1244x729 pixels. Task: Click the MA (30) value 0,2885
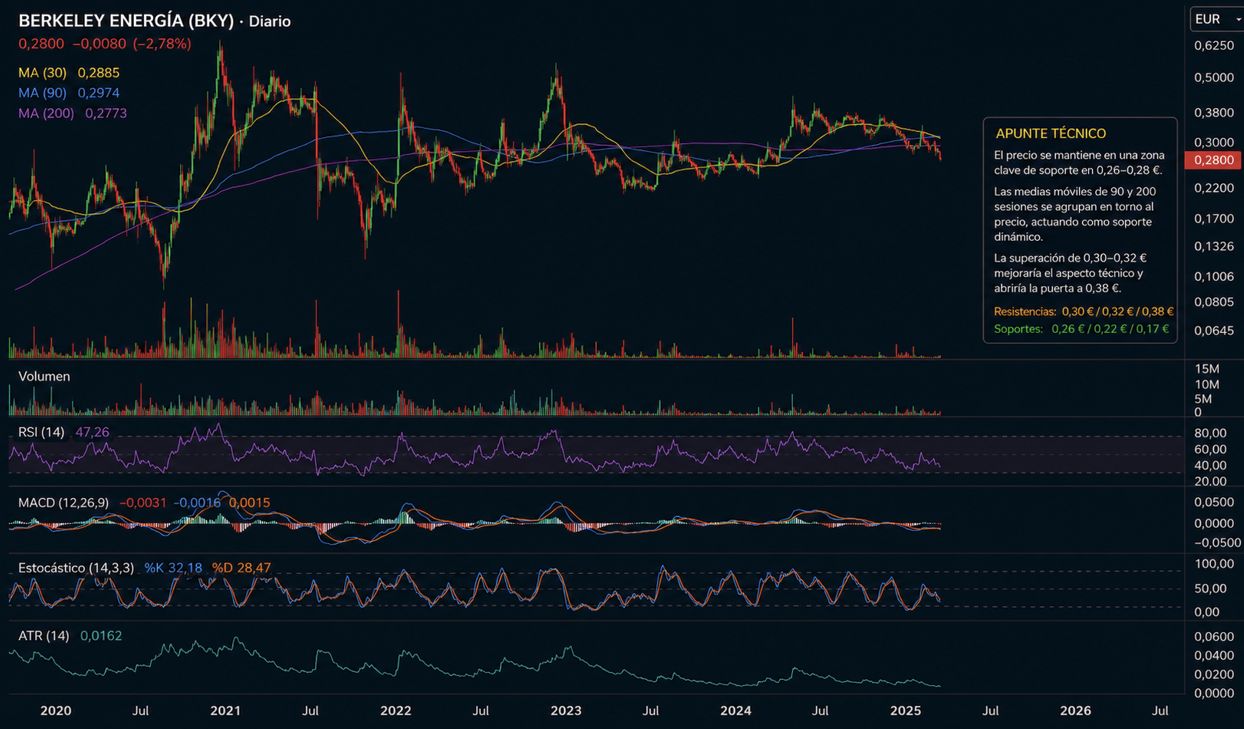pos(98,73)
